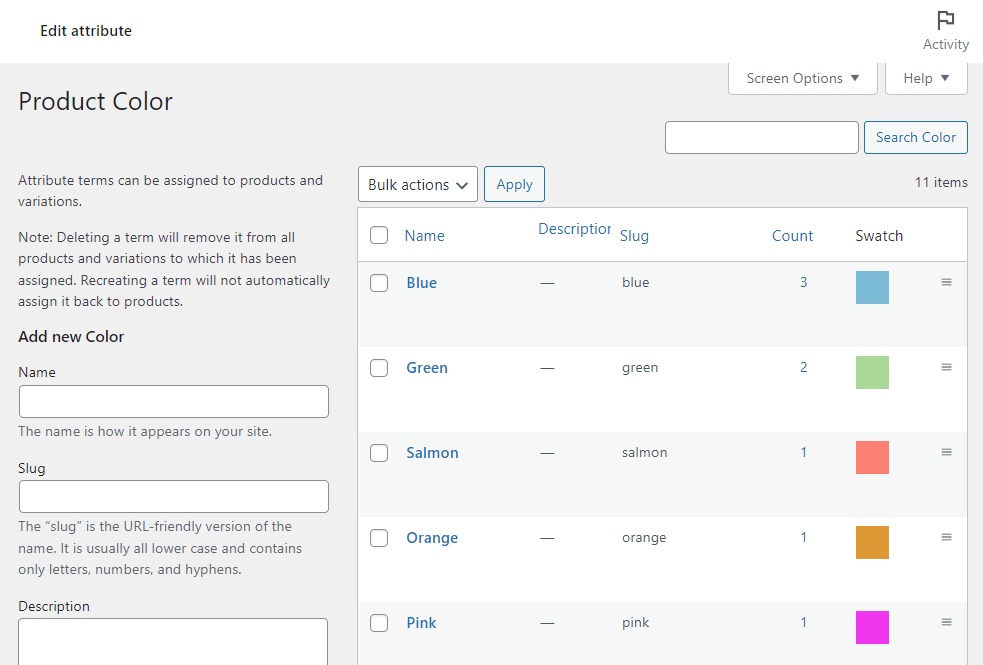Sort terms by Count column header

[x=792, y=236]
